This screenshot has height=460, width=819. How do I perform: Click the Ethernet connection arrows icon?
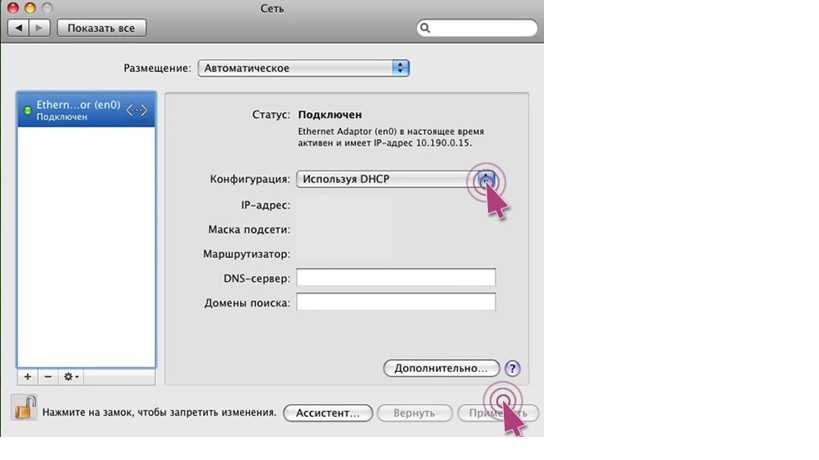coord(138,110)
